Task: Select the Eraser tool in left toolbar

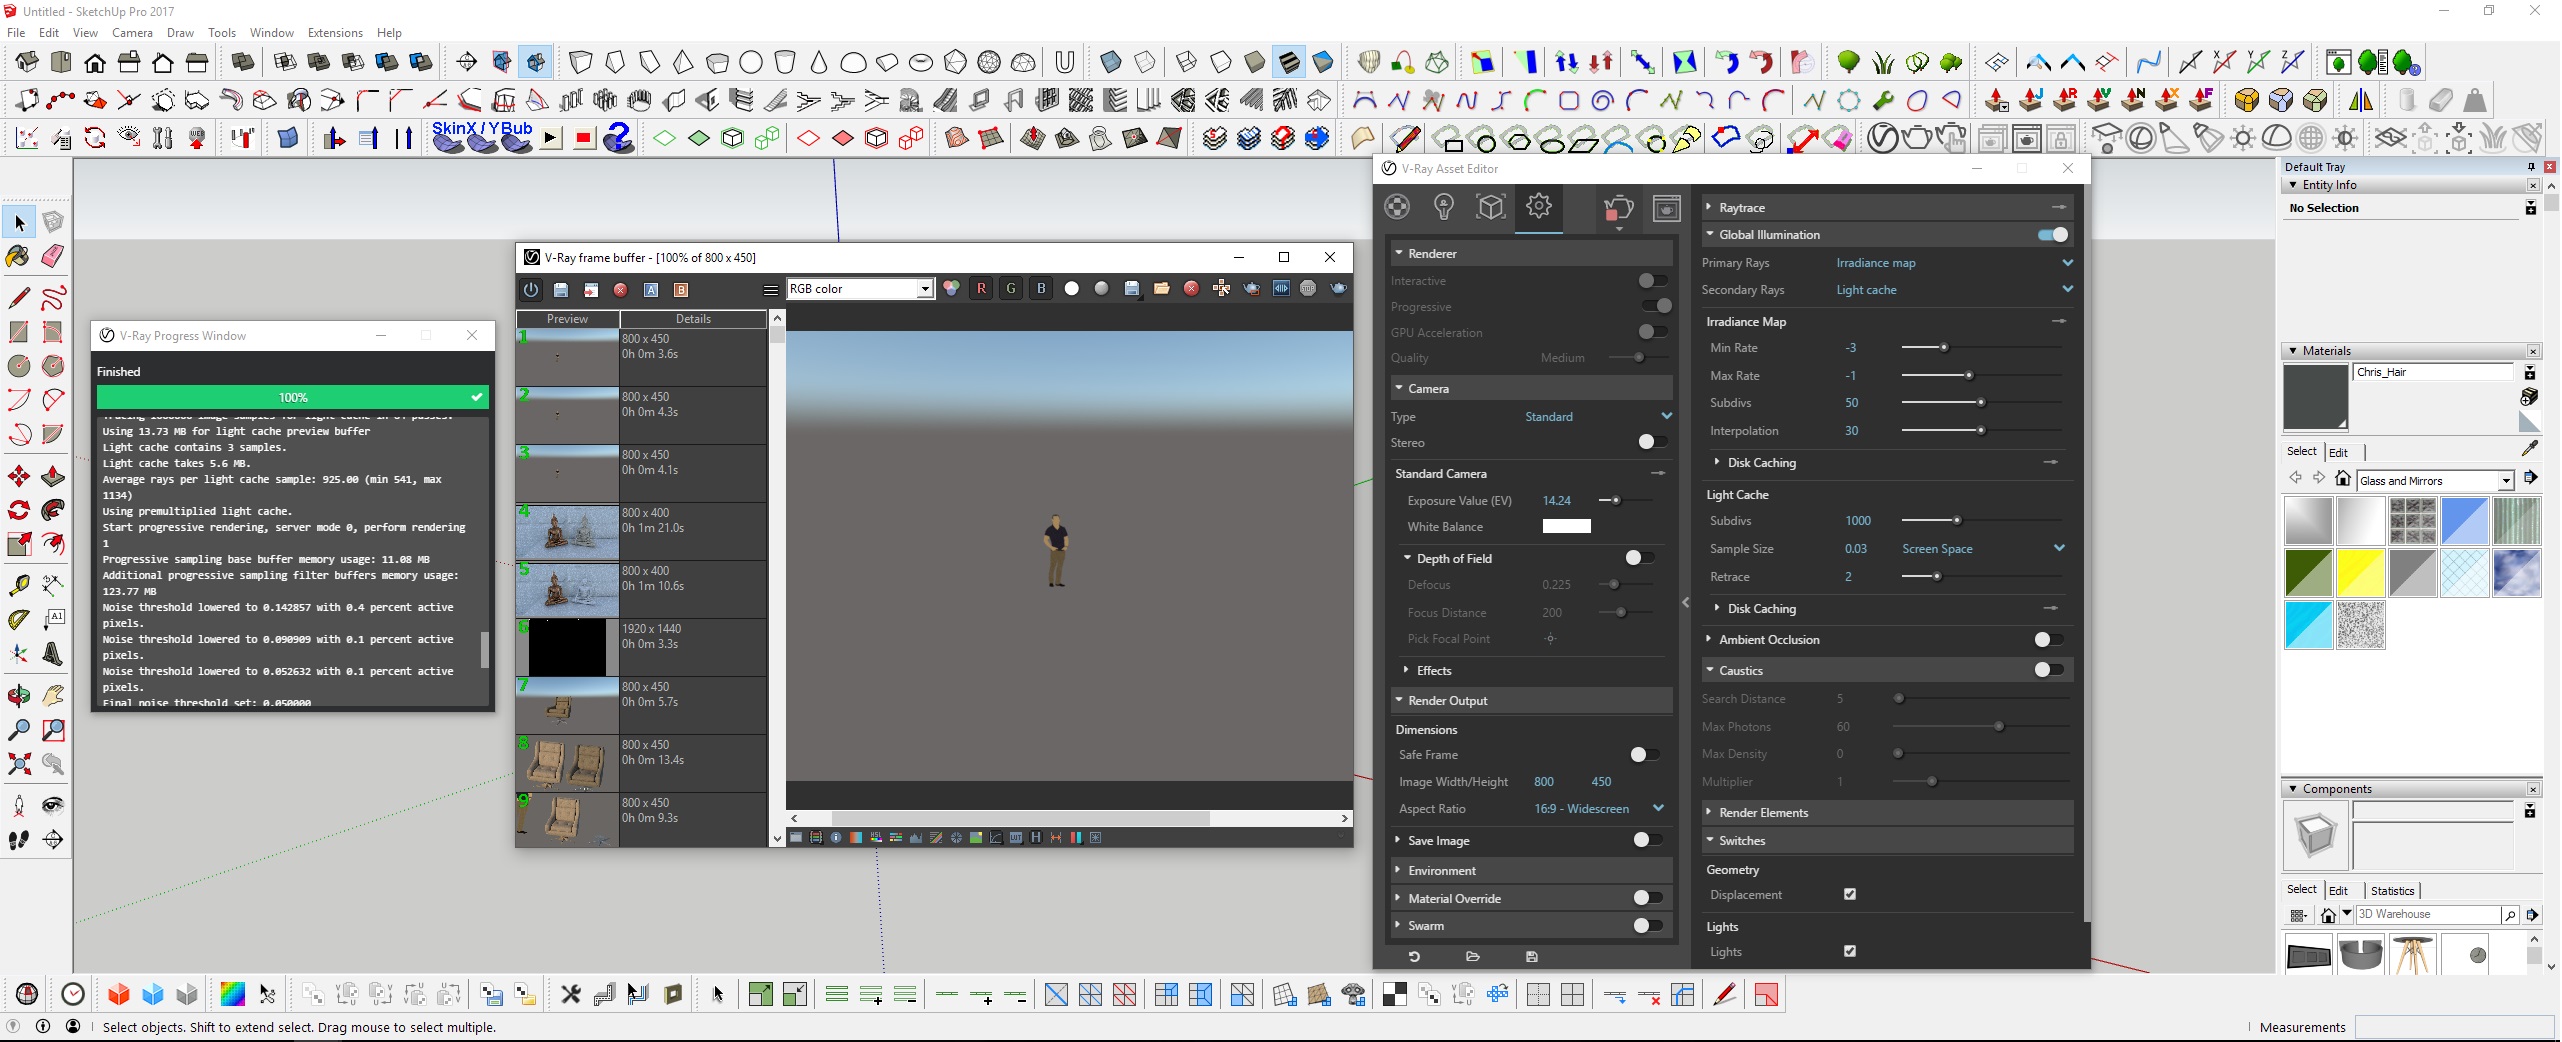Action: coord(53,256)
